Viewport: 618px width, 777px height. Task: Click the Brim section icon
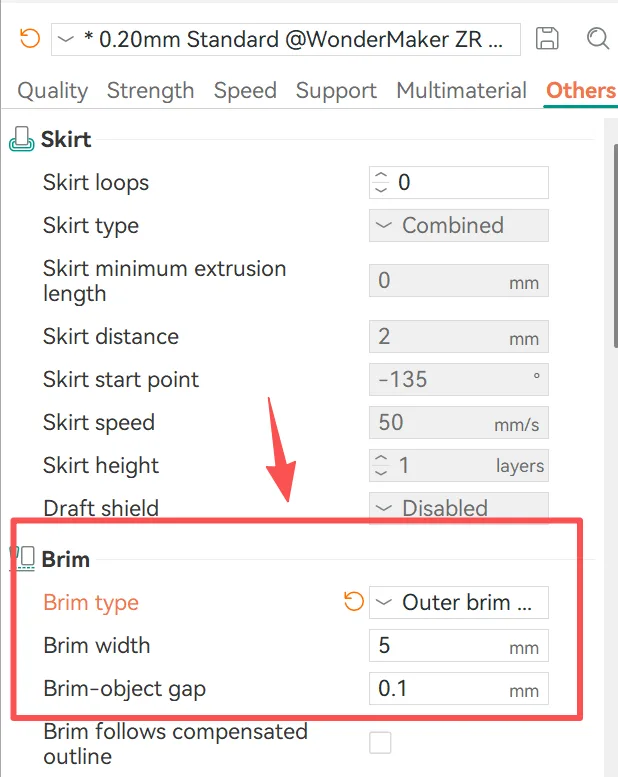tap(22, 558)
